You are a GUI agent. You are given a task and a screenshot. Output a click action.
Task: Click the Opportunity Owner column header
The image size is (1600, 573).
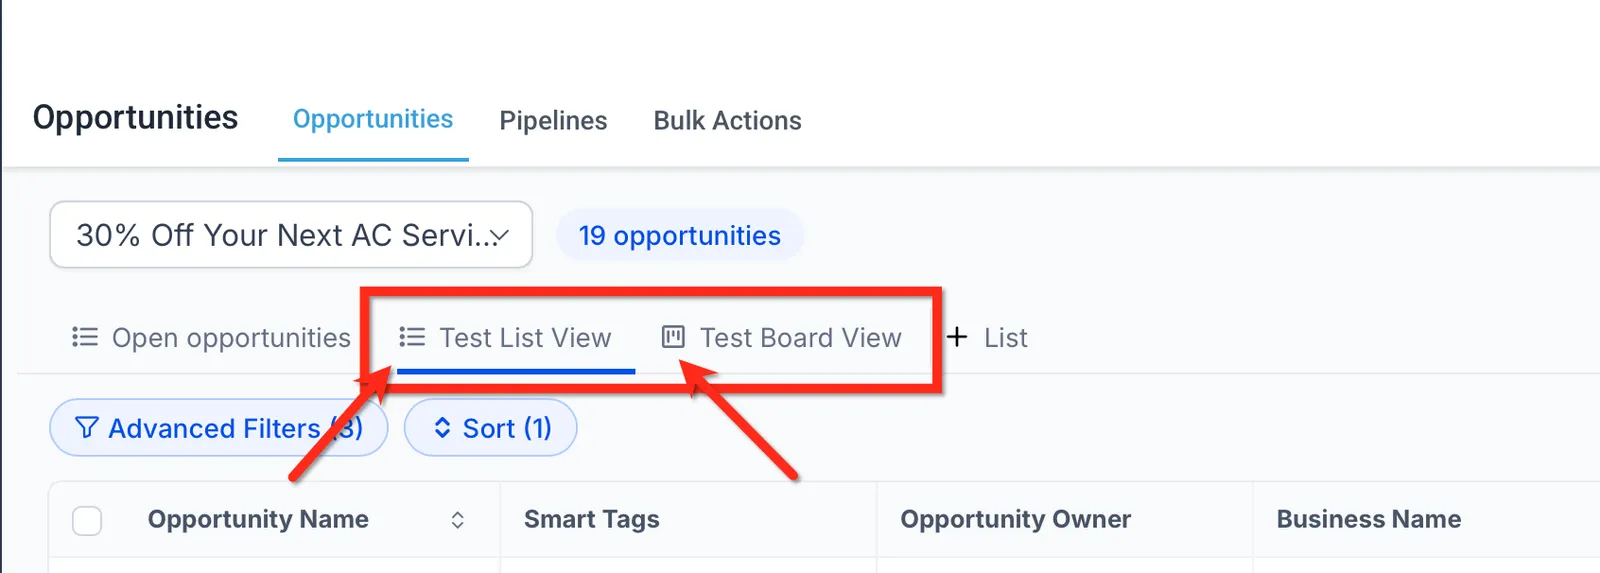(x=1015, y=519)
